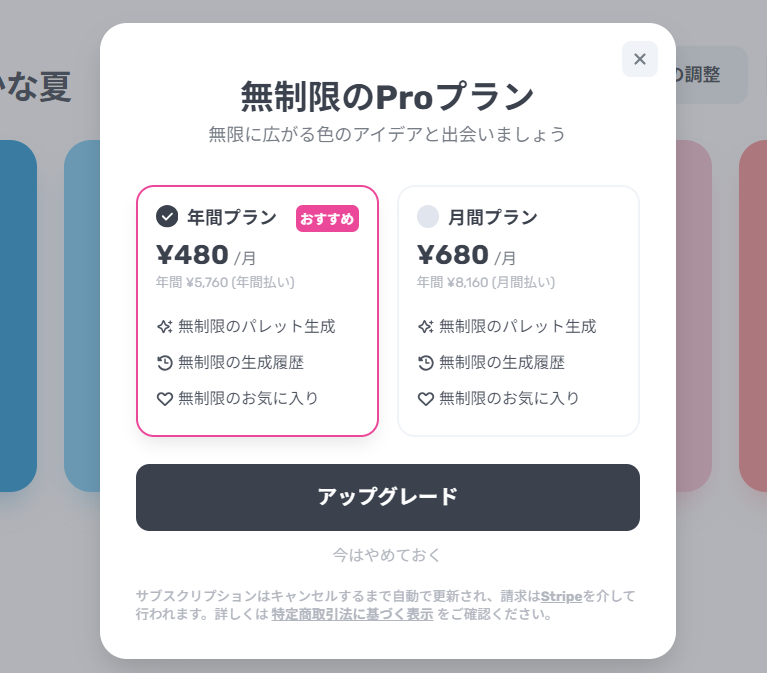Click history icon in annual plan features
This screenshot has width=767, height=673.
[x=165, y=362]
